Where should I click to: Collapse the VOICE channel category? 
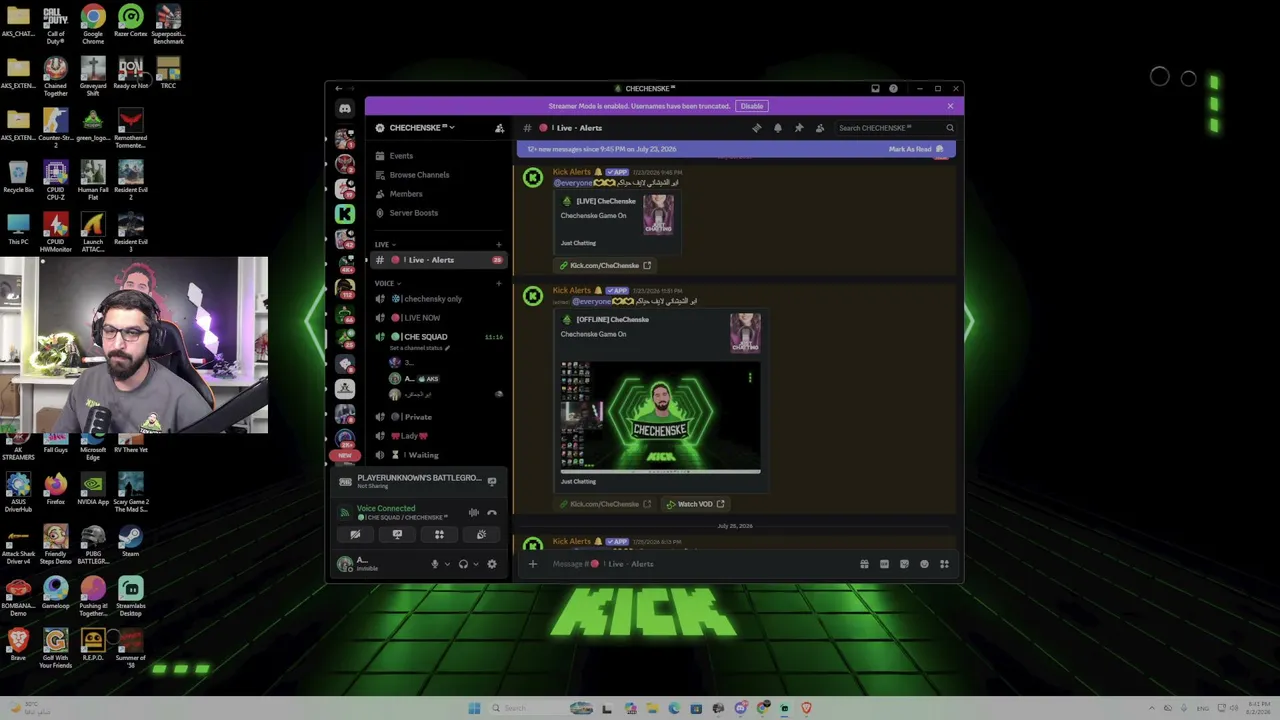pos(388,283)
